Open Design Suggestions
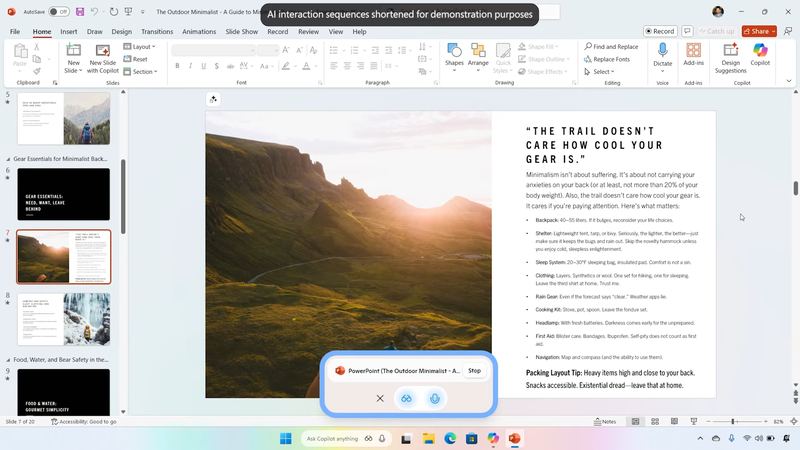The image size is (800, 450). (730, 58)
